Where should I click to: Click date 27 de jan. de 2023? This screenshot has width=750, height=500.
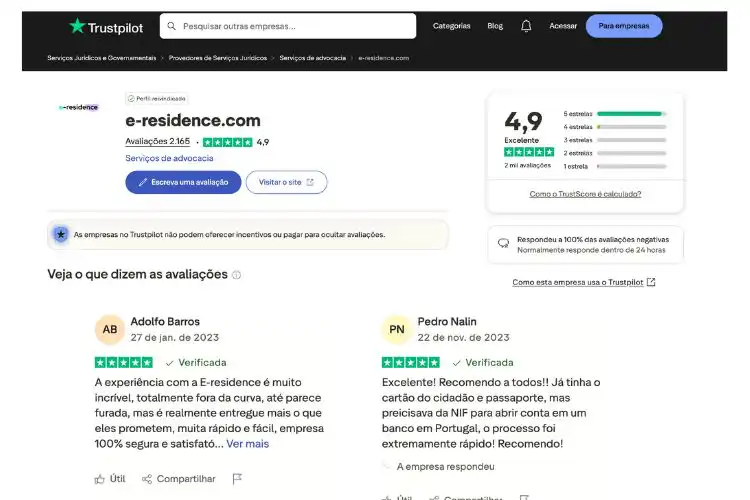(x=175, y=337)
